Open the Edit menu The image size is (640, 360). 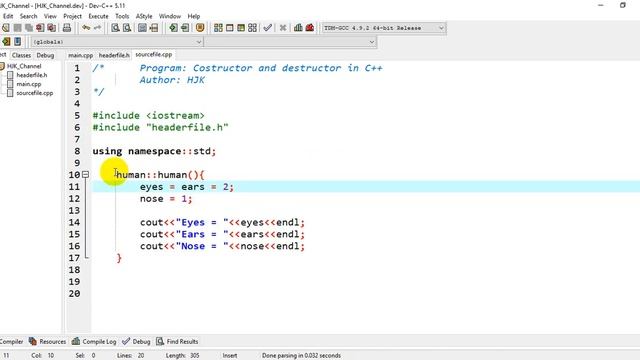point(8,16)
